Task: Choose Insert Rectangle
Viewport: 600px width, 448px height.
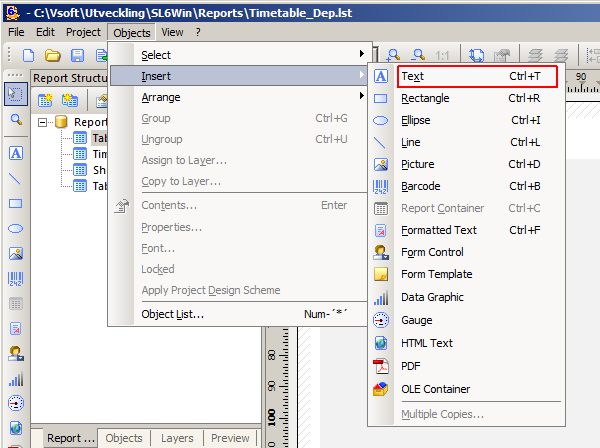Action: click(x=466, y=98)
